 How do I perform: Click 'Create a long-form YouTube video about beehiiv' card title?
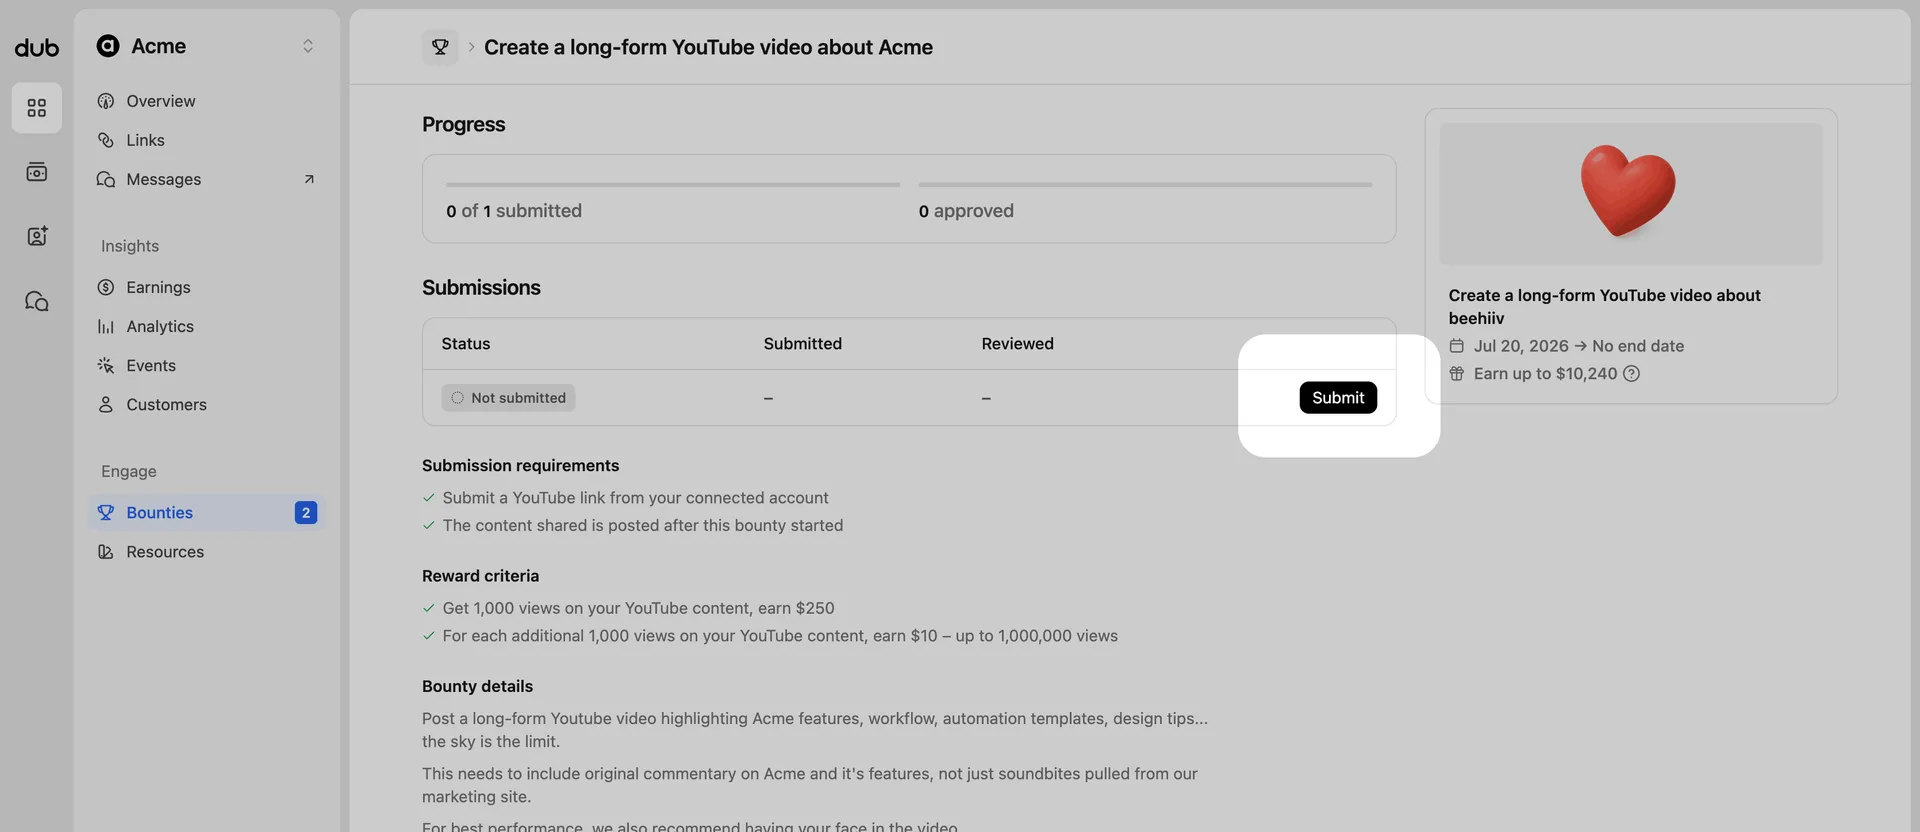1605,306
